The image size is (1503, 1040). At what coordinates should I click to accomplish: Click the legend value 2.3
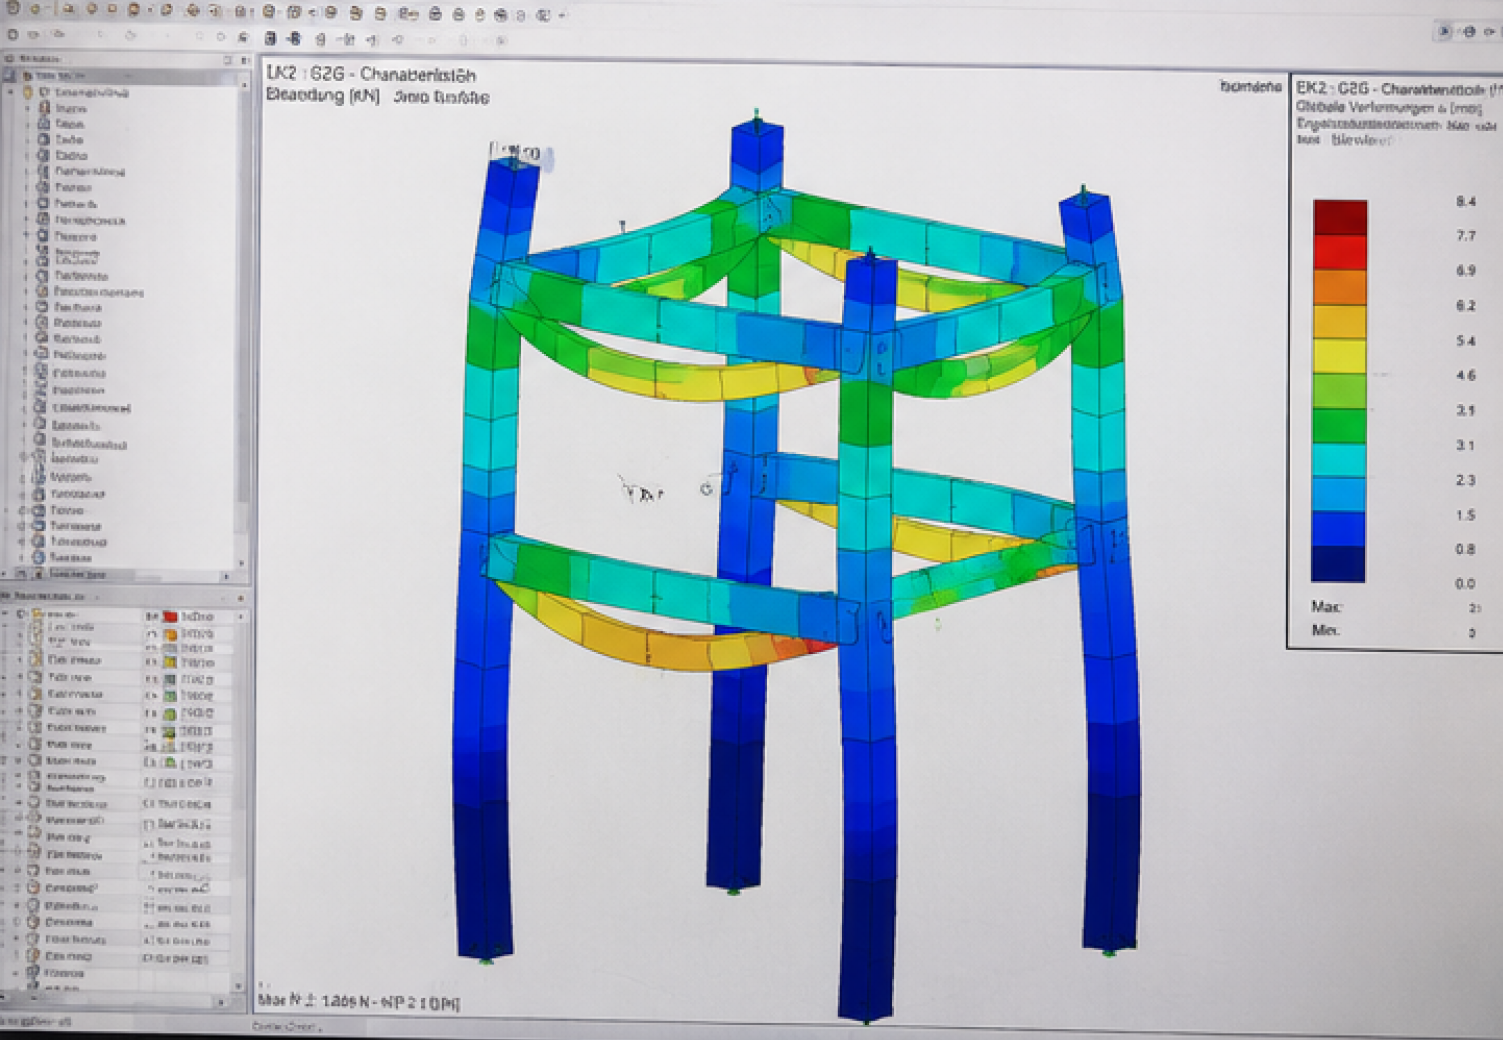(1466, 480)
